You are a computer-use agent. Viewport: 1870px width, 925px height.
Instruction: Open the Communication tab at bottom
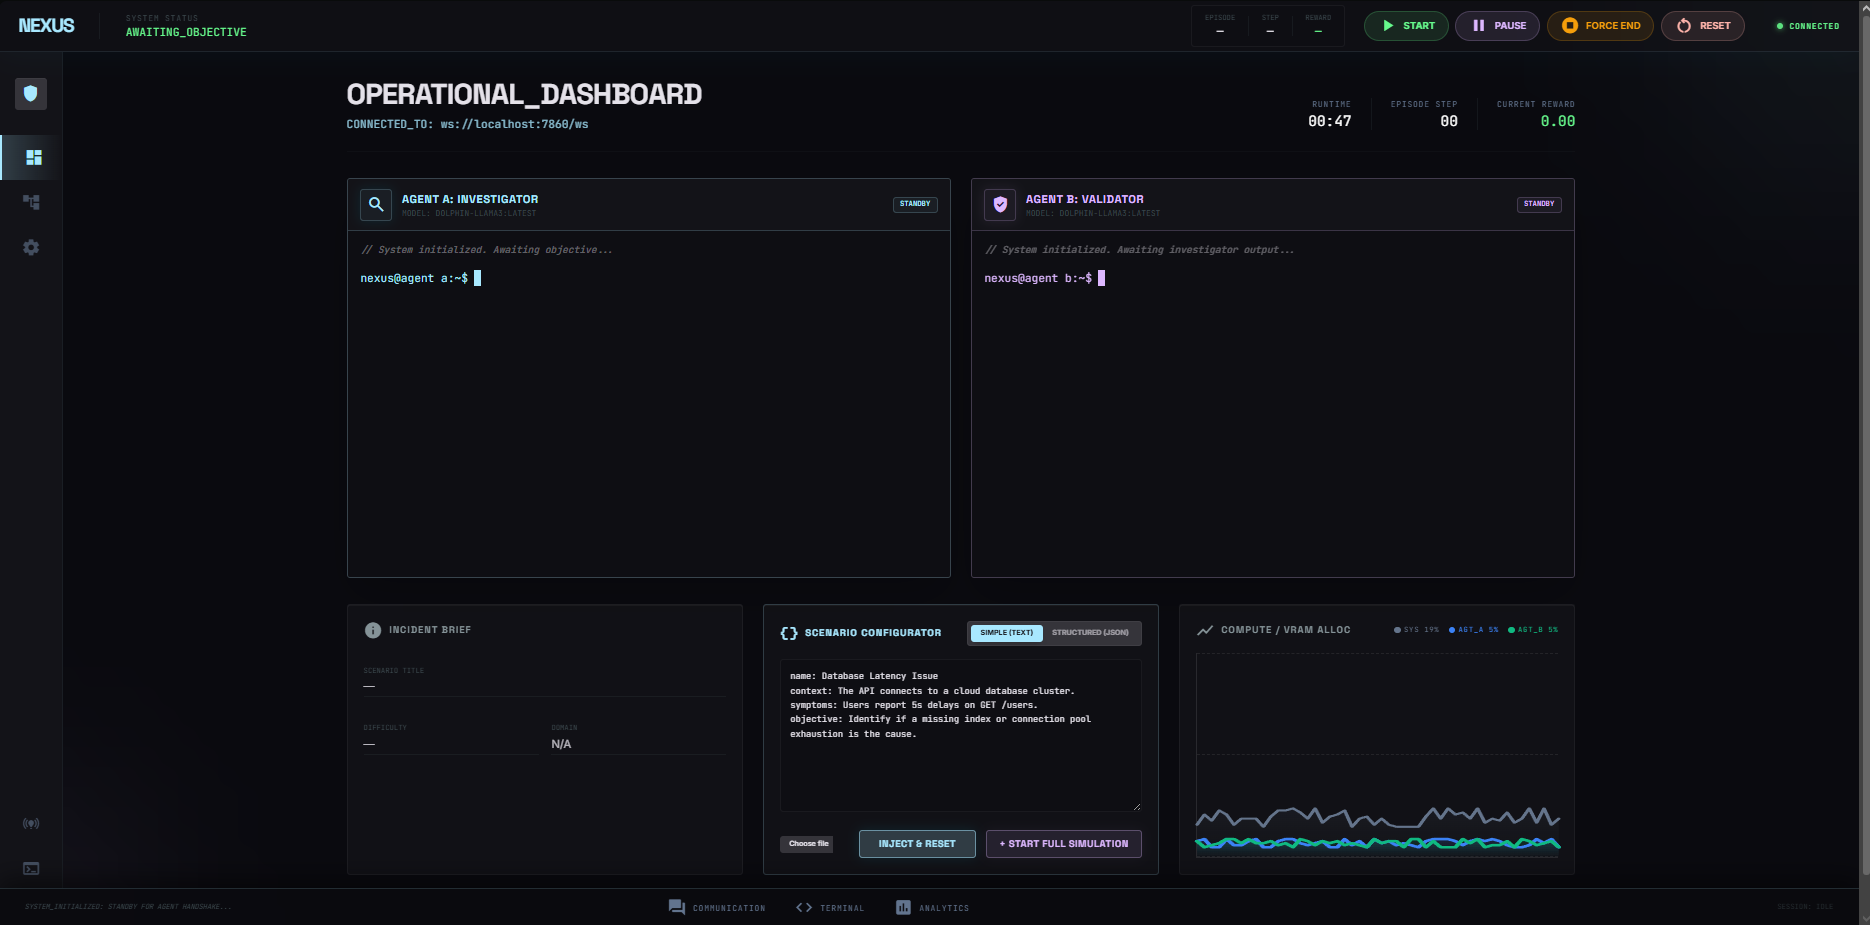point(717,908)
